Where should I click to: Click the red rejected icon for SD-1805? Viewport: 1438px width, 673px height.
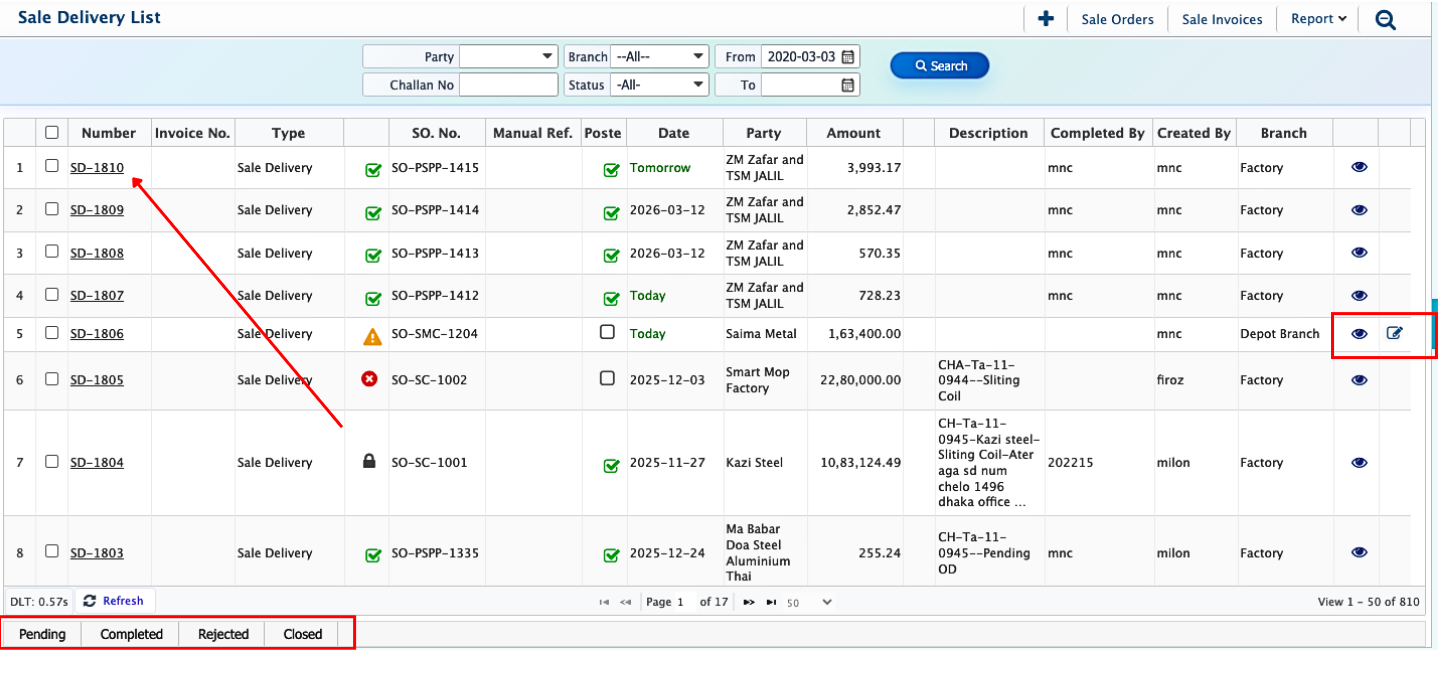tap(369, 380)
